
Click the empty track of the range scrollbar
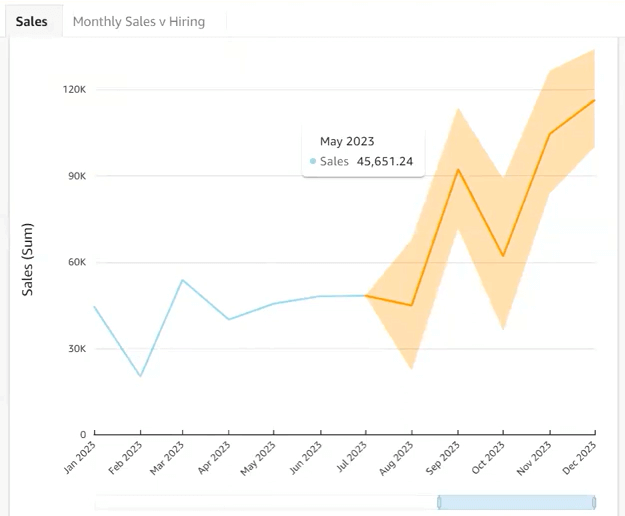click(x=266, y=502)
